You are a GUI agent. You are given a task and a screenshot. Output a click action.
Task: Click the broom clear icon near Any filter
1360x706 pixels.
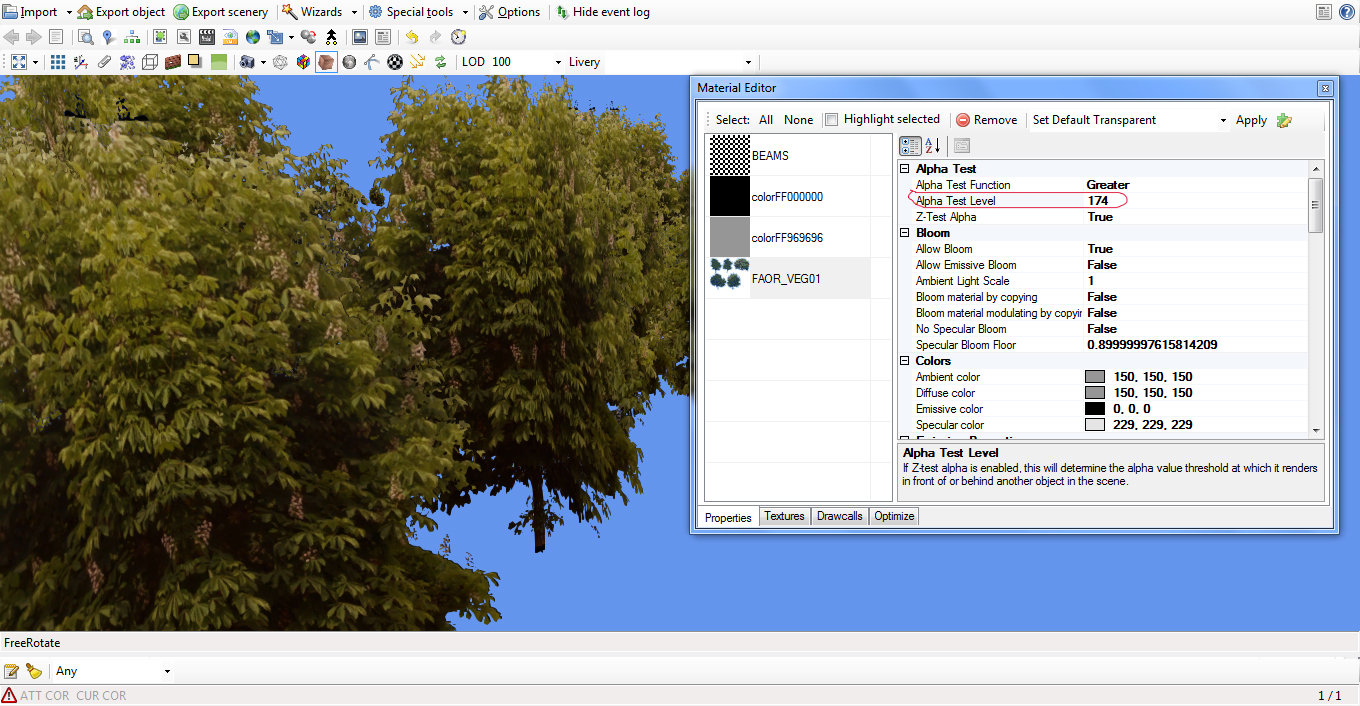click(x=34, y=671)
